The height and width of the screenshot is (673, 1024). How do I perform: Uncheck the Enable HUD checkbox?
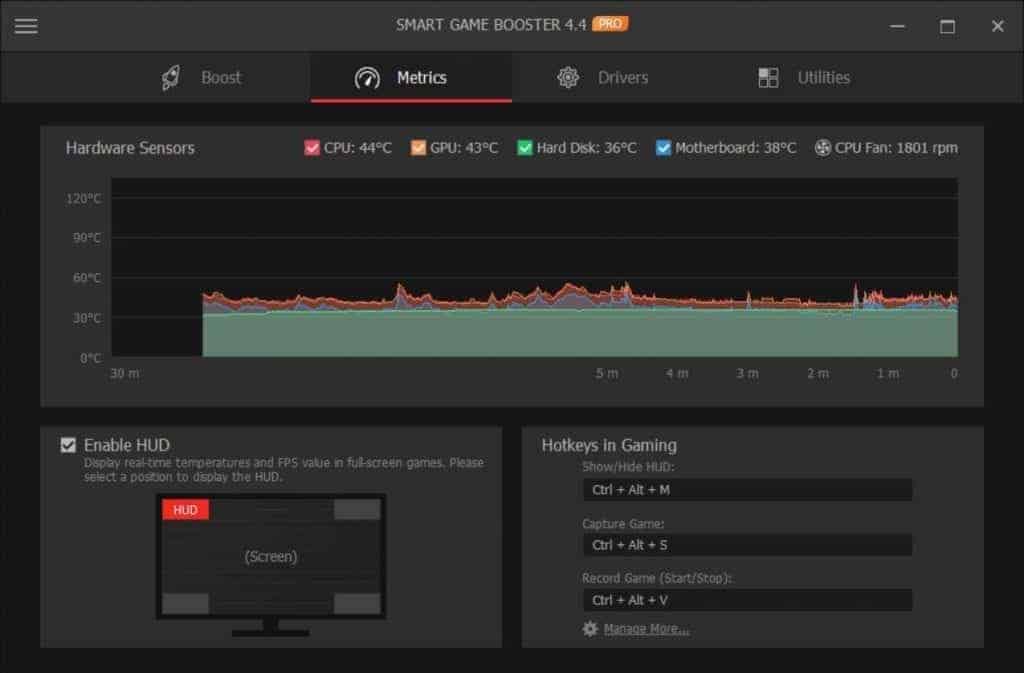69,444
